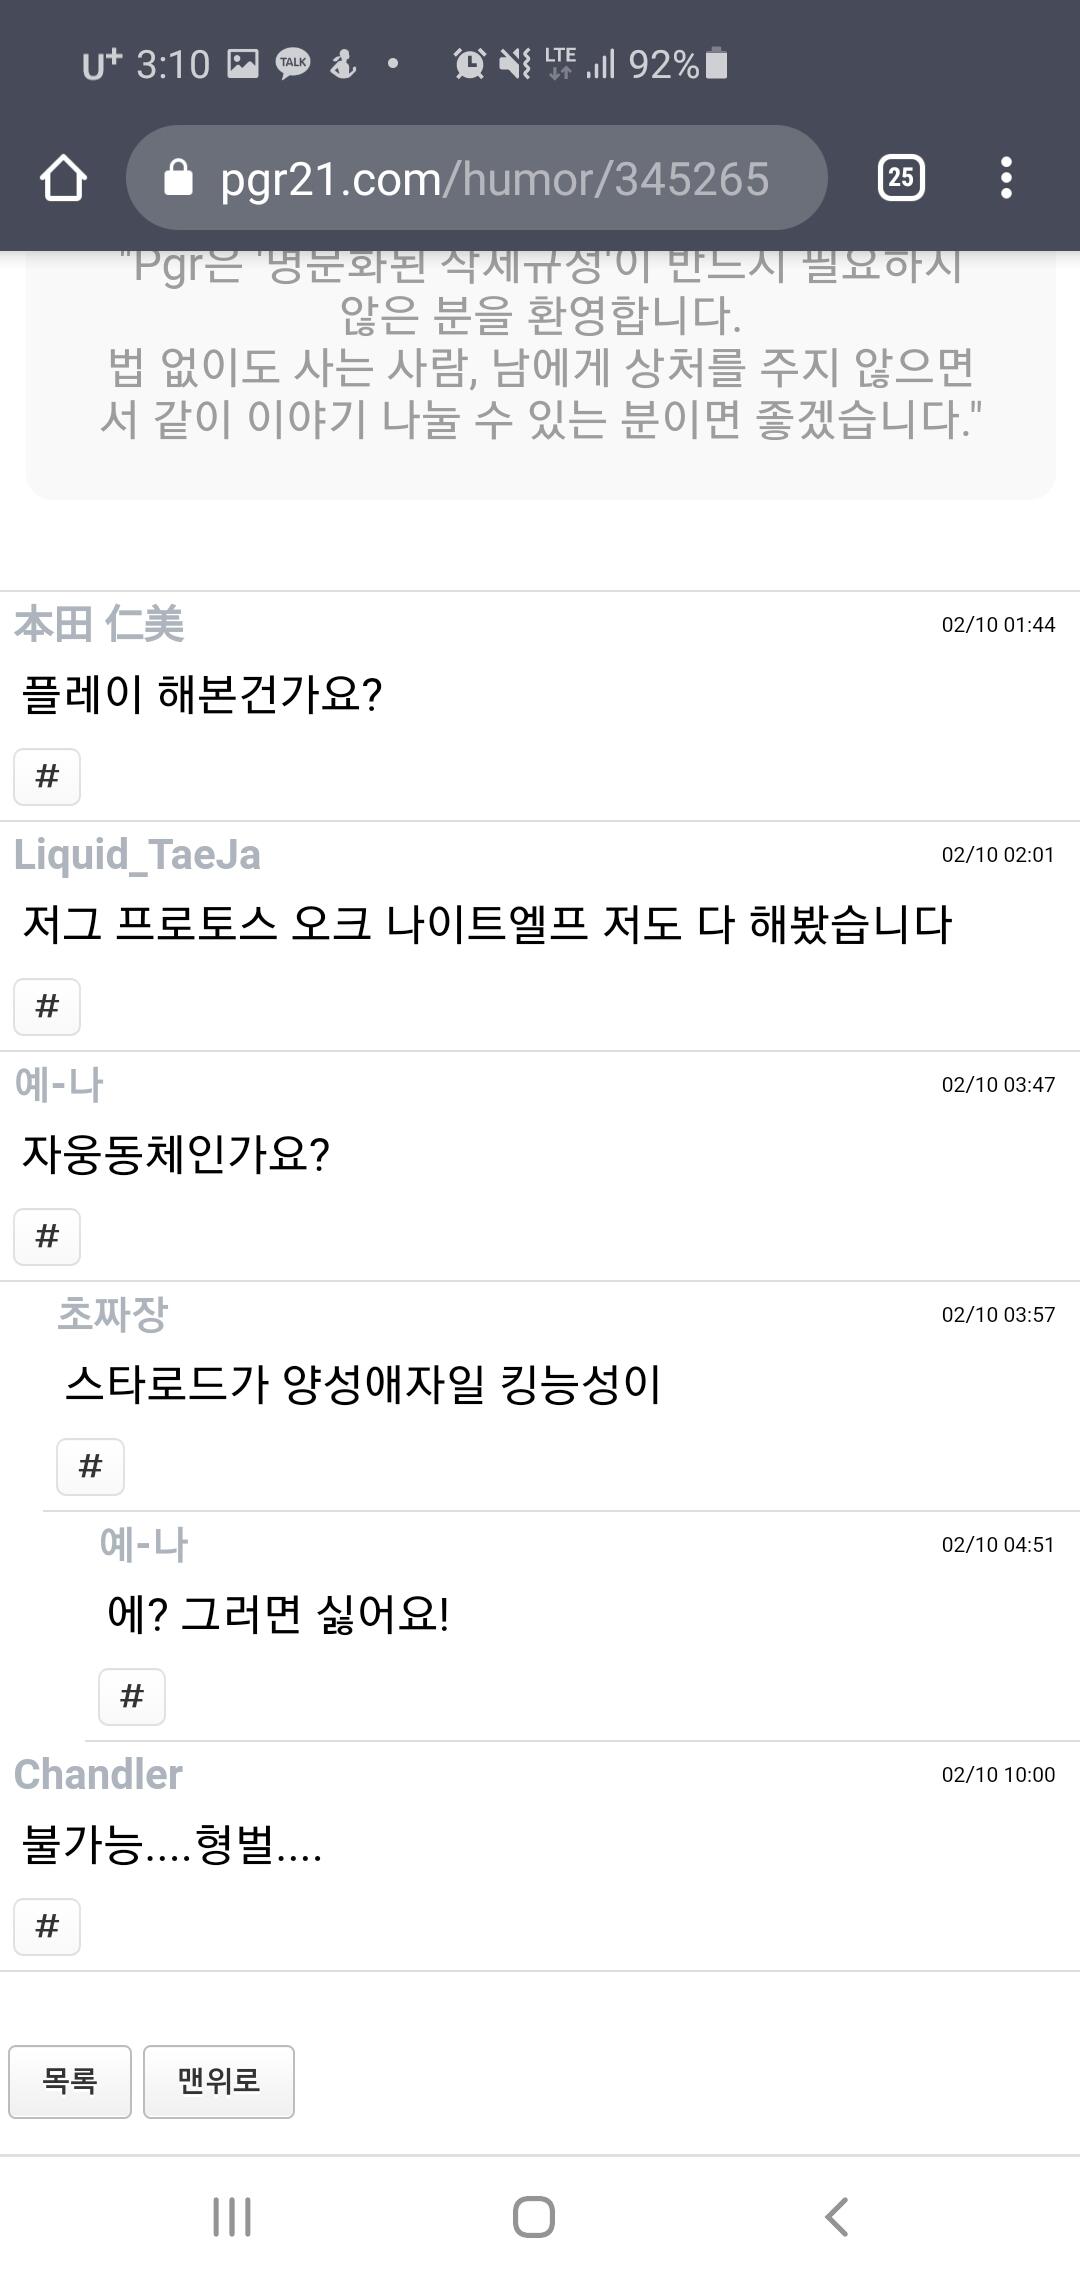Open the profile of user Liquid_TaeJa
This screenshot has width=1080, height=2280.
coord(137,855)
